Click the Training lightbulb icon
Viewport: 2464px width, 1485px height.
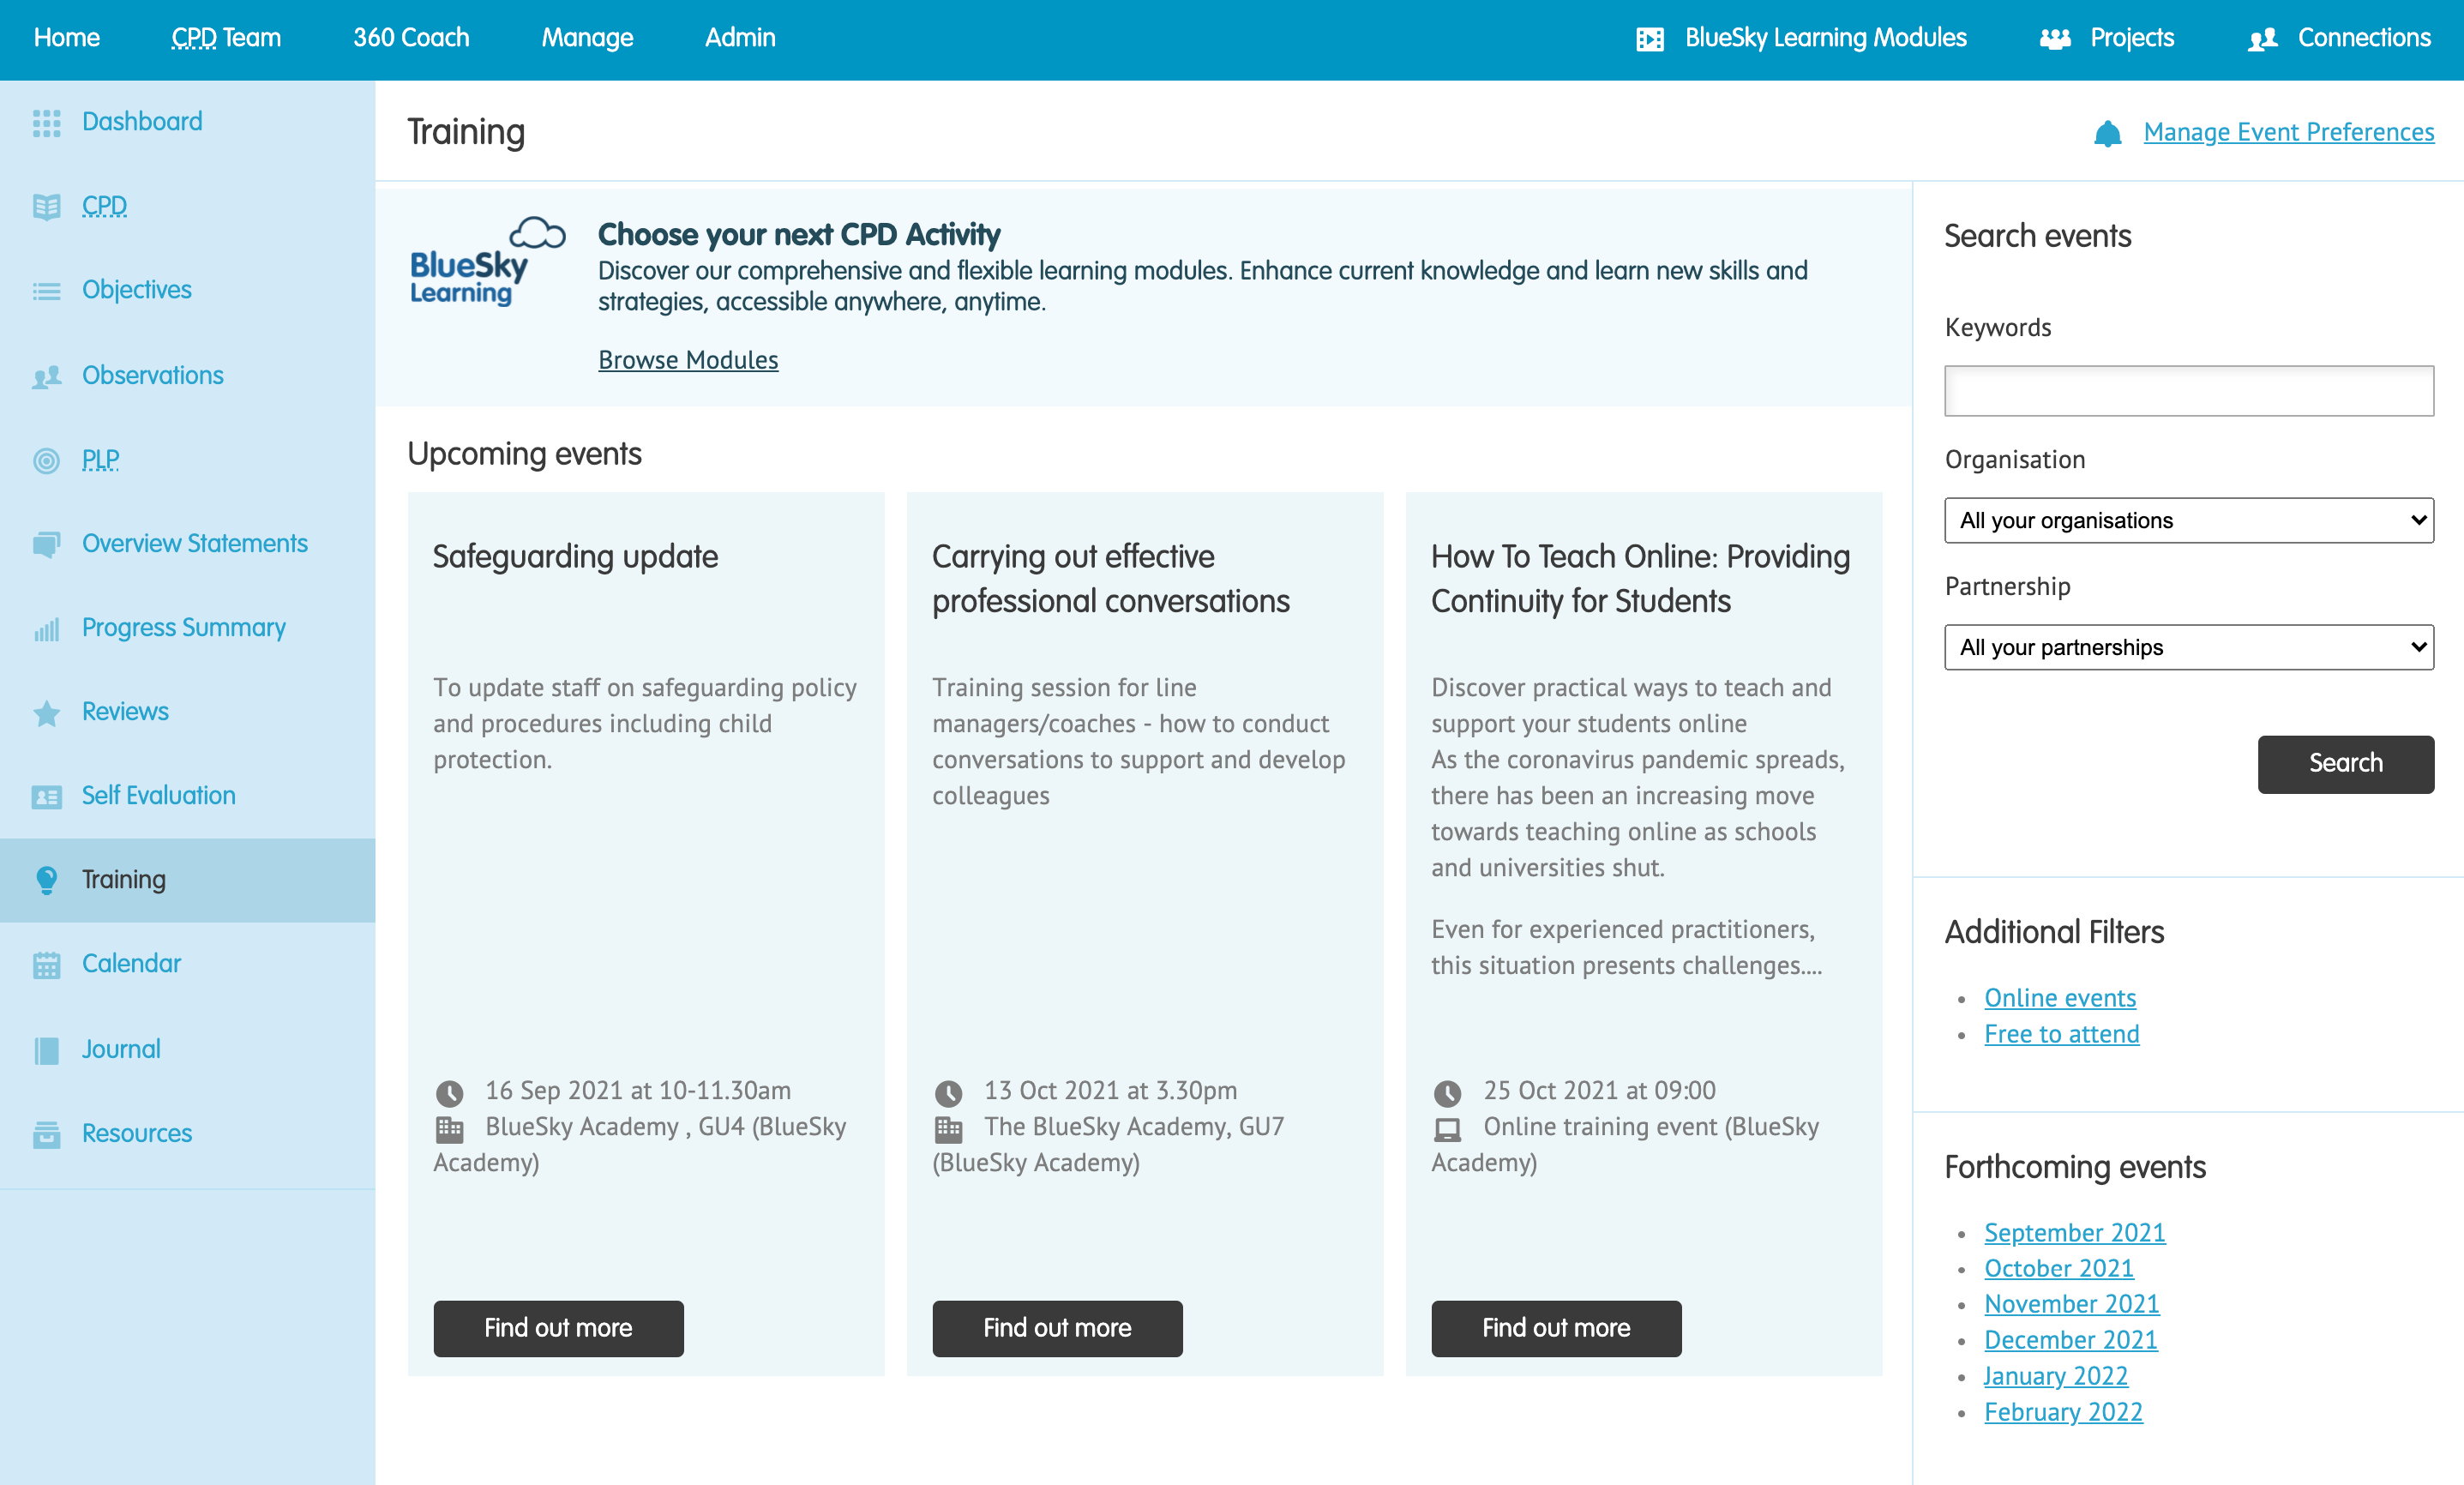coord(46,880)
